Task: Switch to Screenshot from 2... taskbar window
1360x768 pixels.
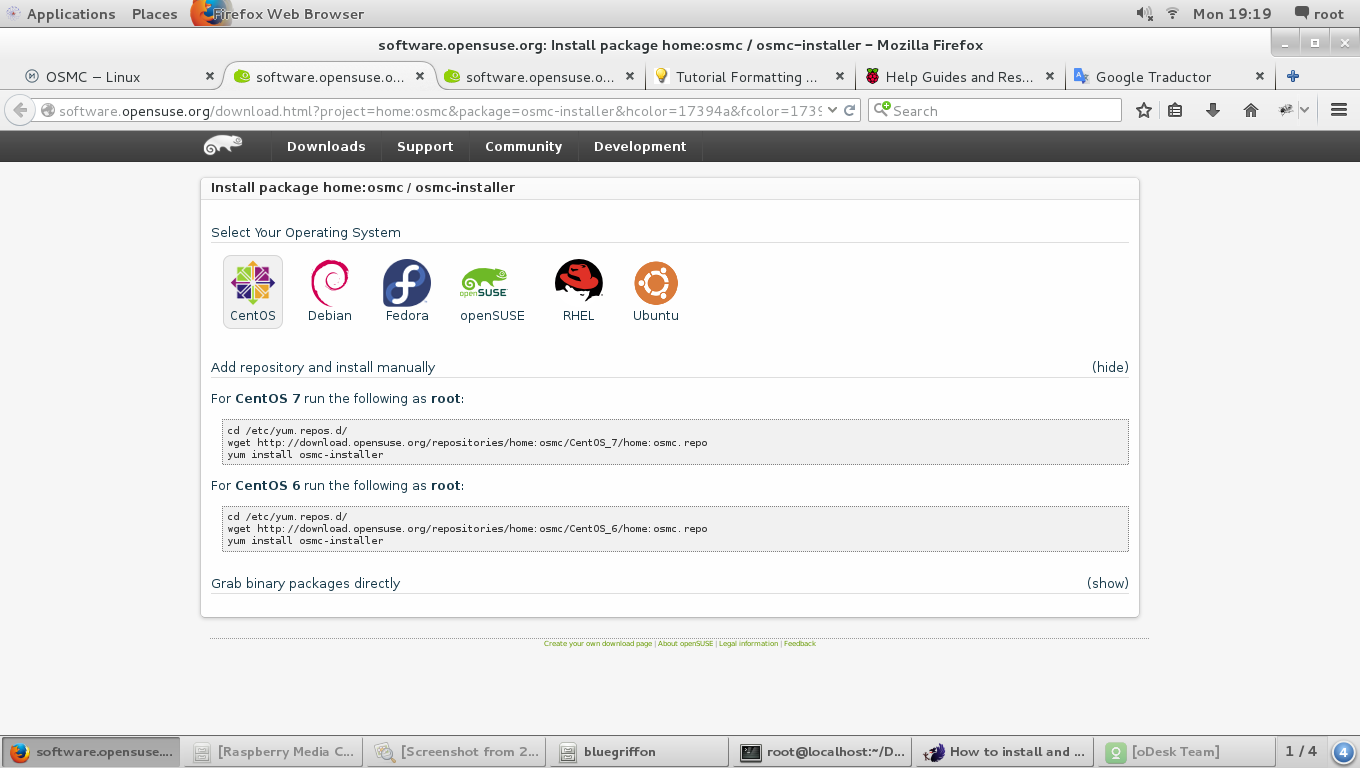Action: 455,752
